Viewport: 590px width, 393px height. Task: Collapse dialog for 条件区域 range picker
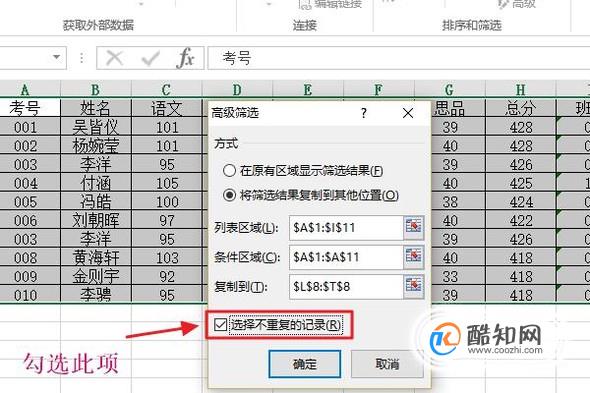click(x=414, y=257)
